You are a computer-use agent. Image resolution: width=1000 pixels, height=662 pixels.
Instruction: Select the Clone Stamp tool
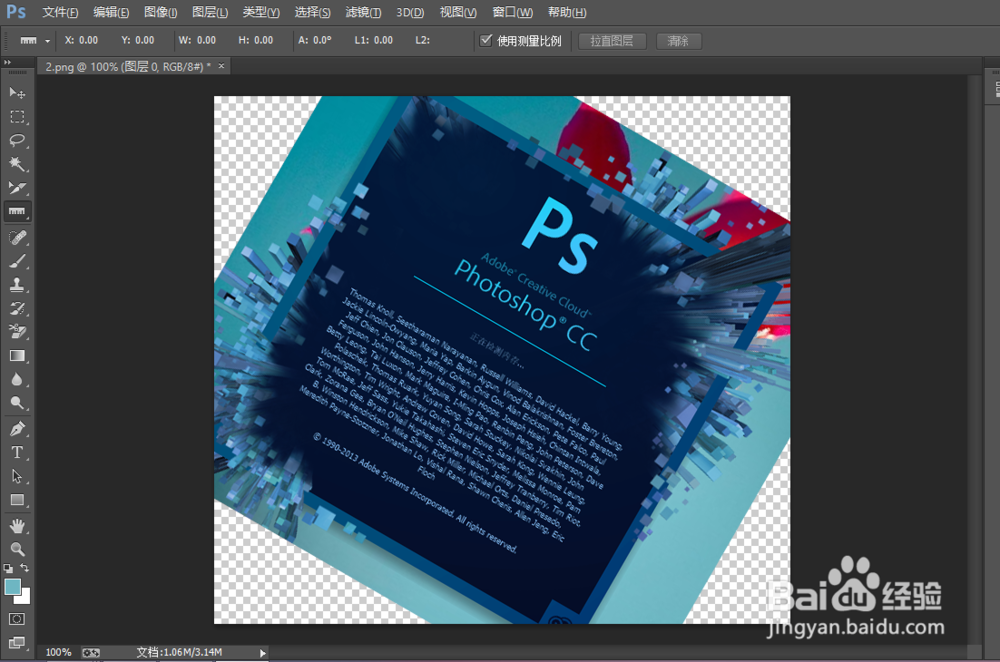(17, 285)
